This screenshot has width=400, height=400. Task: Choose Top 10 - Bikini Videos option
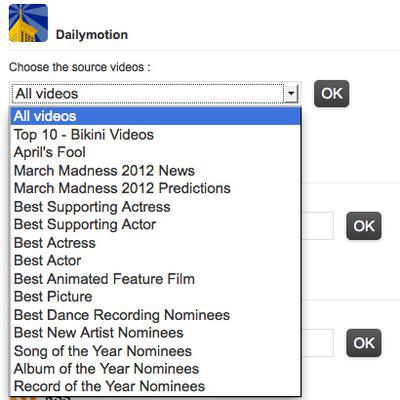click(x=156, y=134)
